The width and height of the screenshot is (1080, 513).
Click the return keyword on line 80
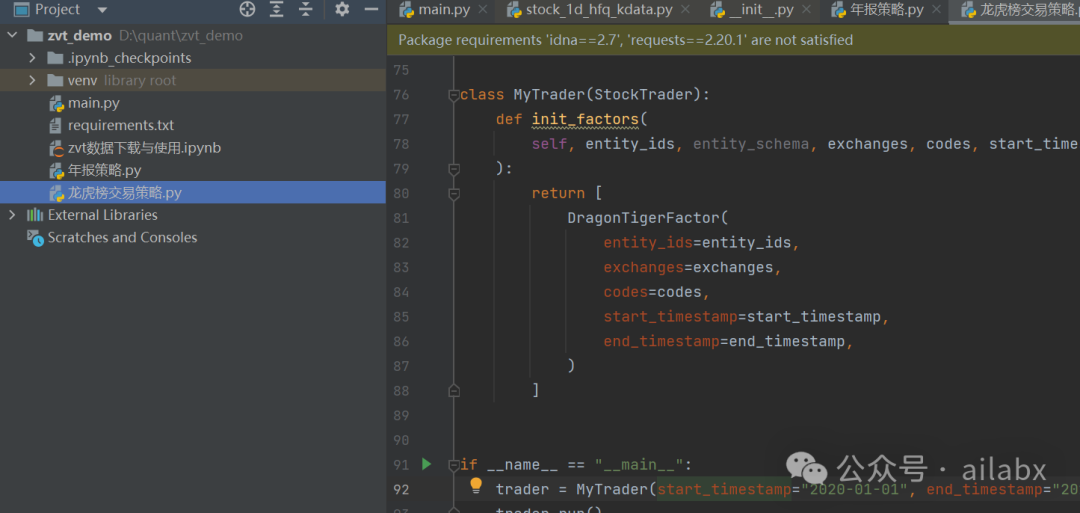pos(558,193)
